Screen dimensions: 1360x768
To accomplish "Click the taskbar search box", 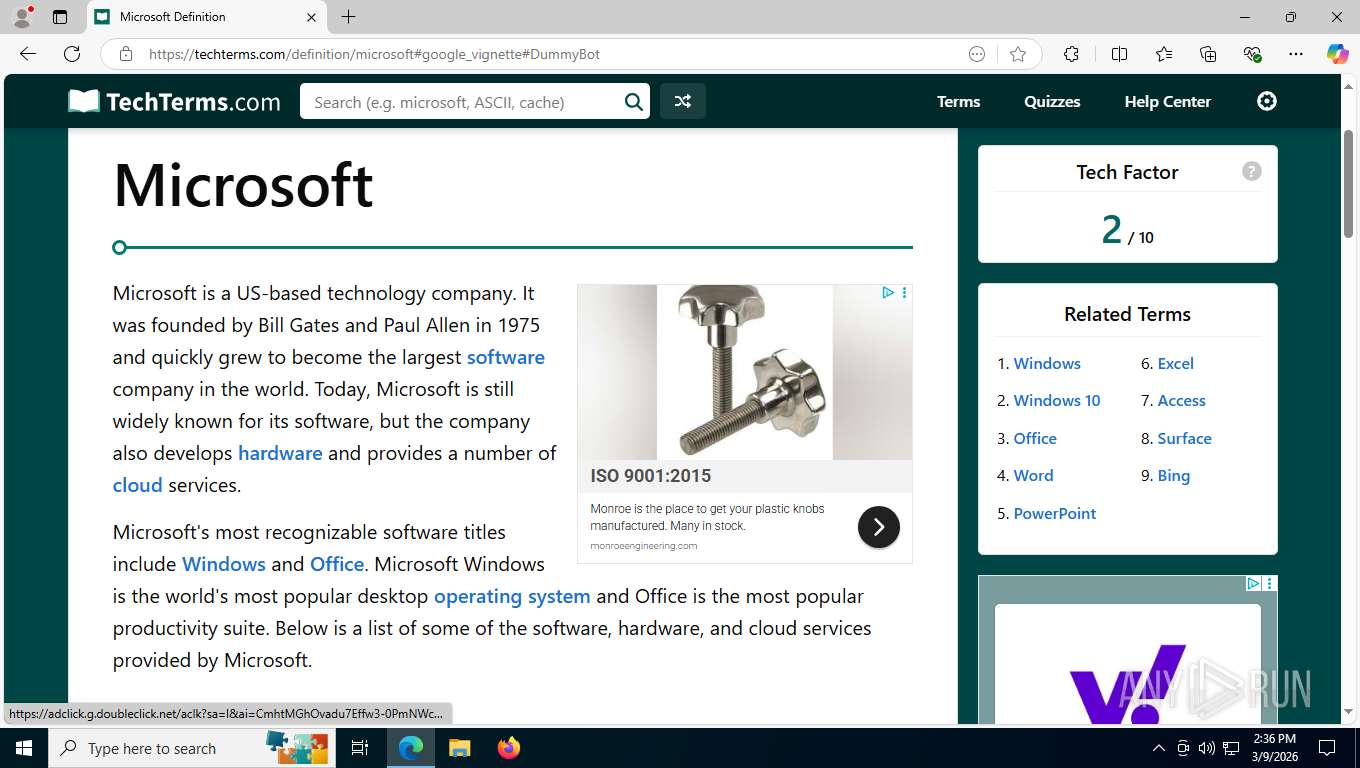I will click(190, 748).
